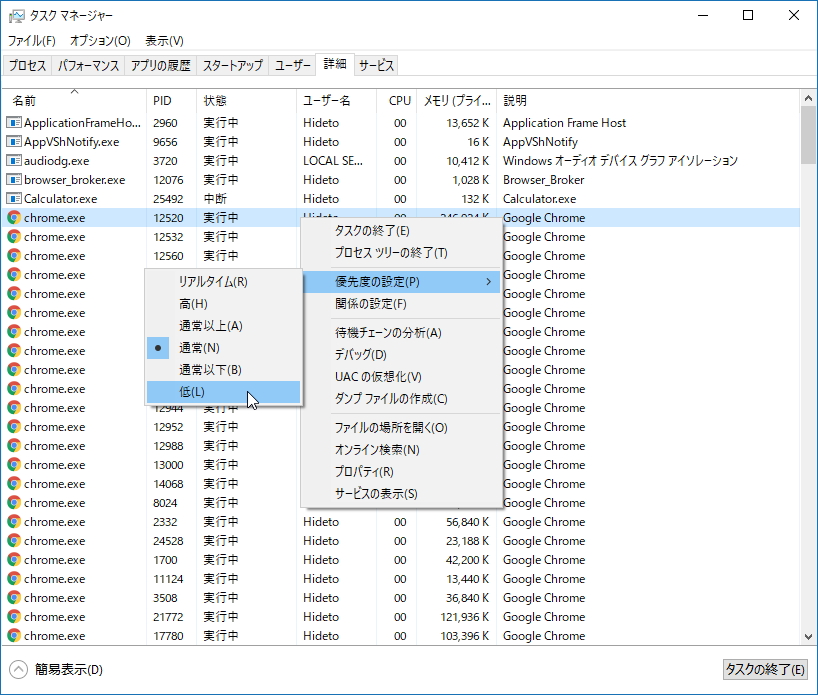The height and width of the screenshot is (695, 818).
Task: Collapse to simple view with 簡易表示 arrow
Action: (18, 669)
